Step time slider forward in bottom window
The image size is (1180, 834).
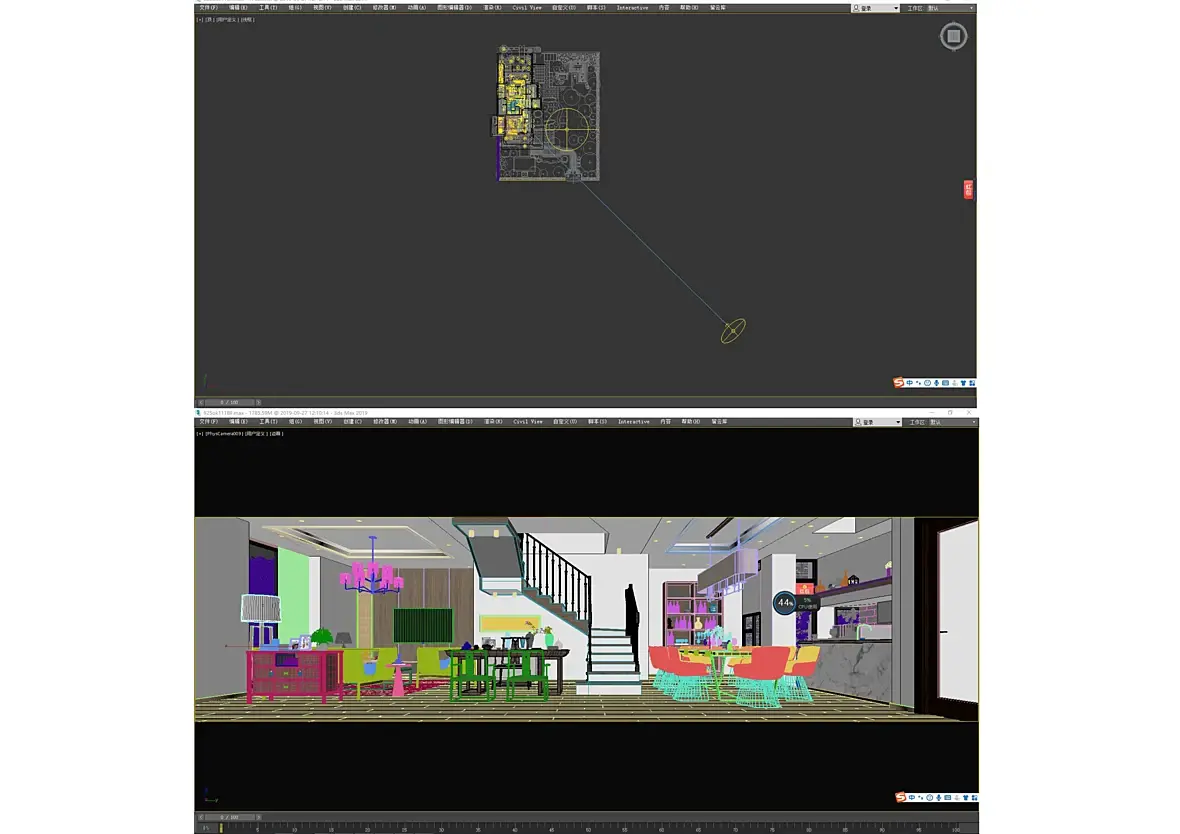[258, 817]
